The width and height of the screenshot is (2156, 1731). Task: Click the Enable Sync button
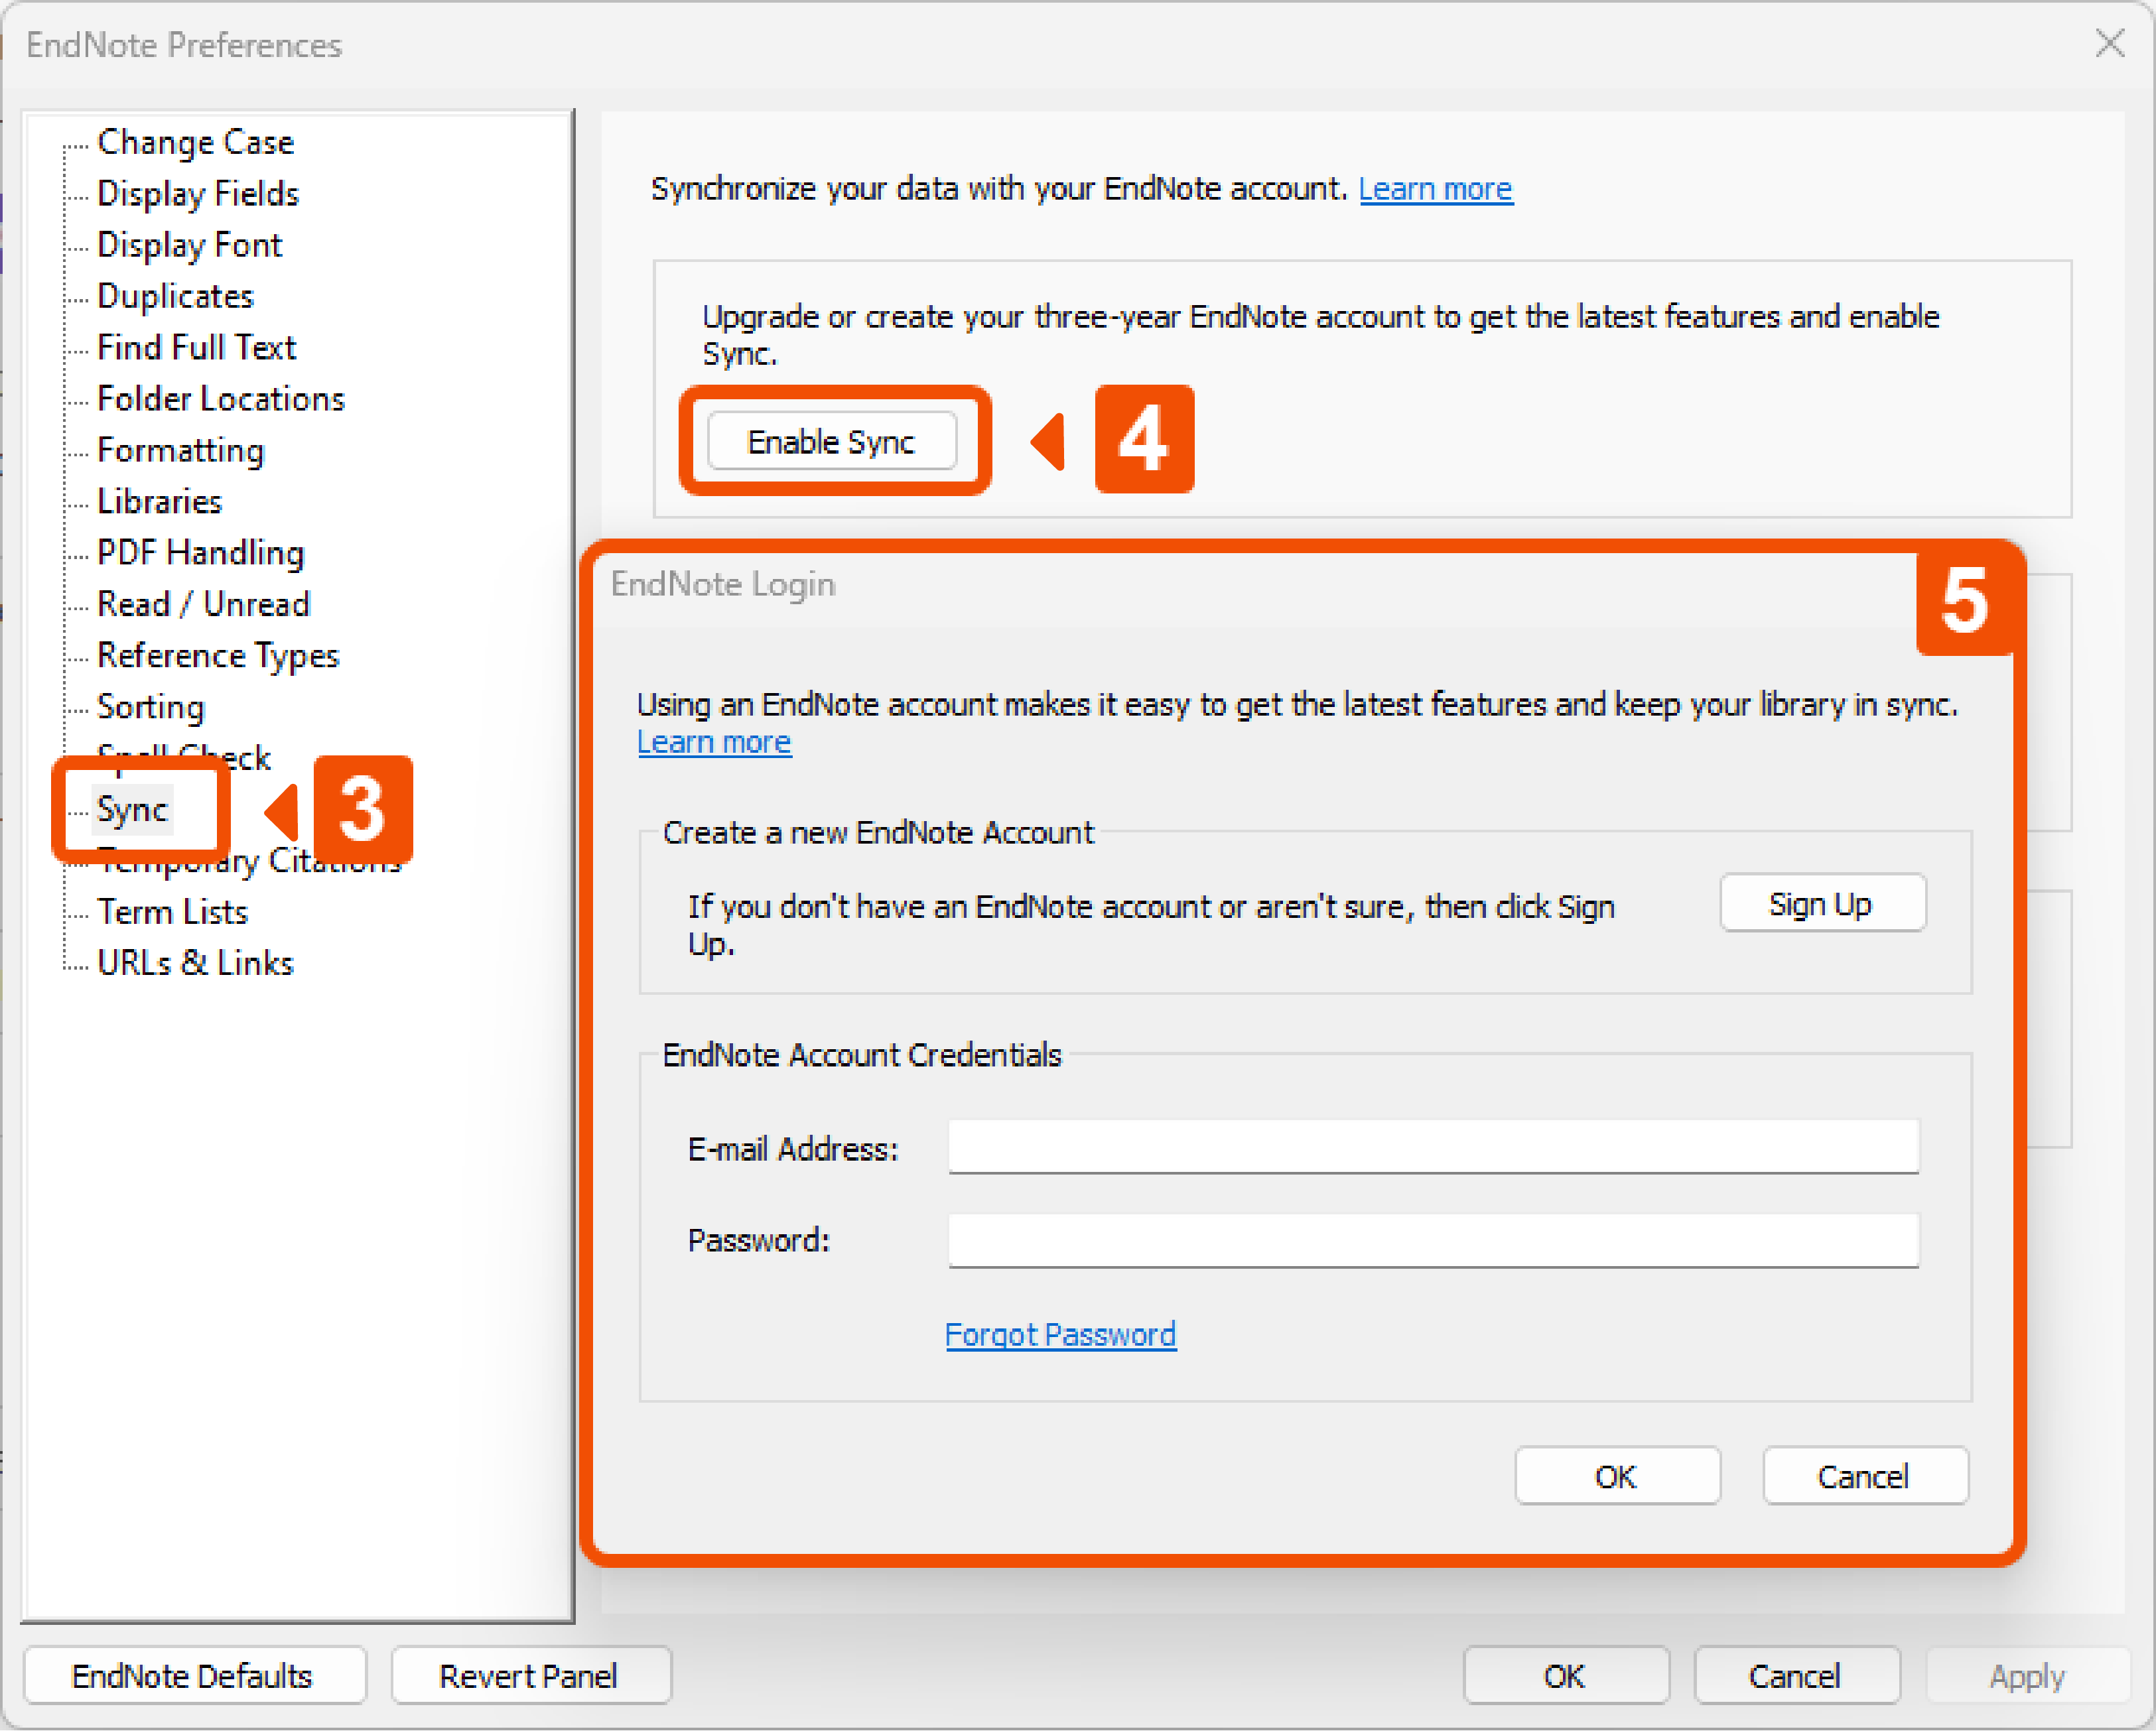pyautogui.click(x=832, y=441)
